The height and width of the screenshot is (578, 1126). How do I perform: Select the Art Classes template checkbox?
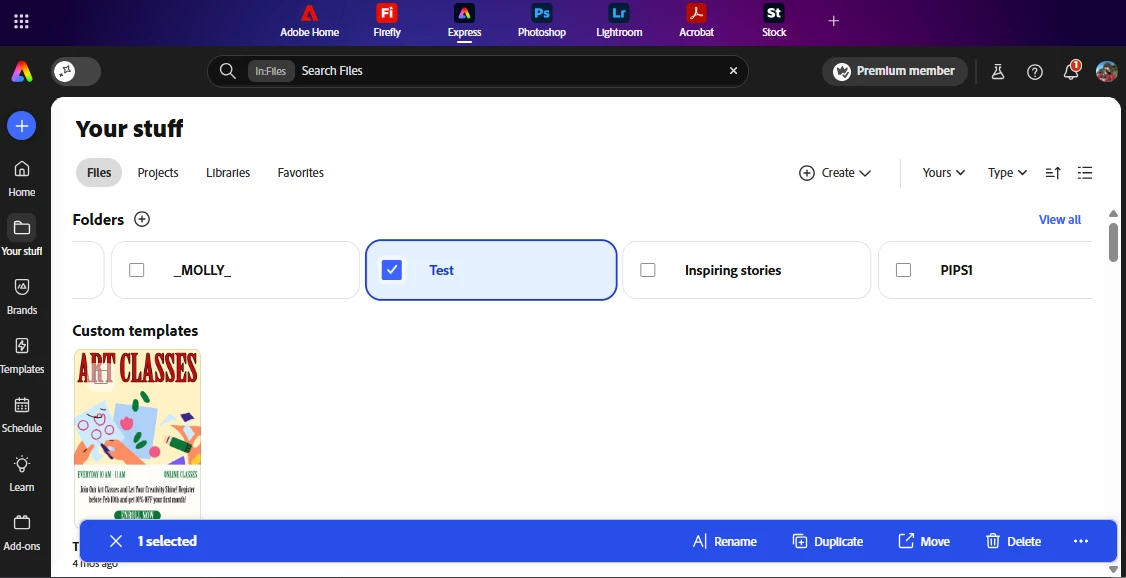(101, 376)
